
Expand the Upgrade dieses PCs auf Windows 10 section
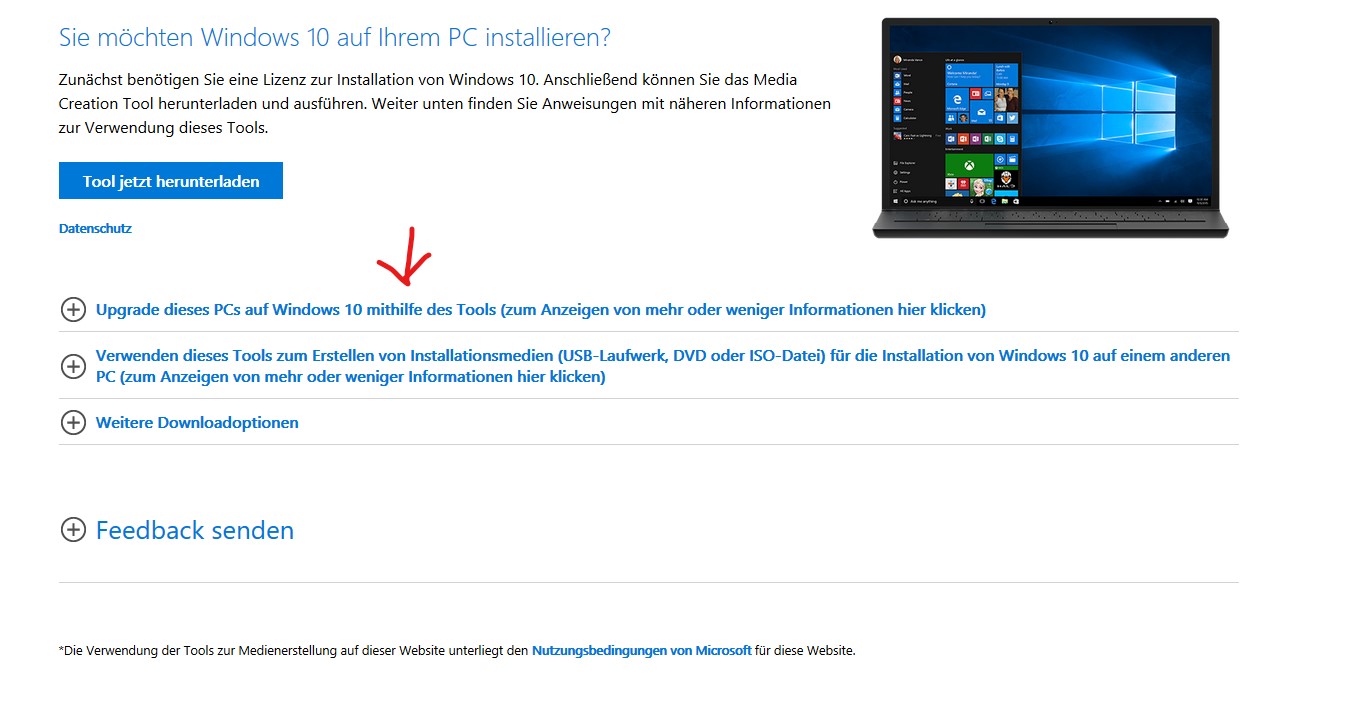tap(541, 309)
